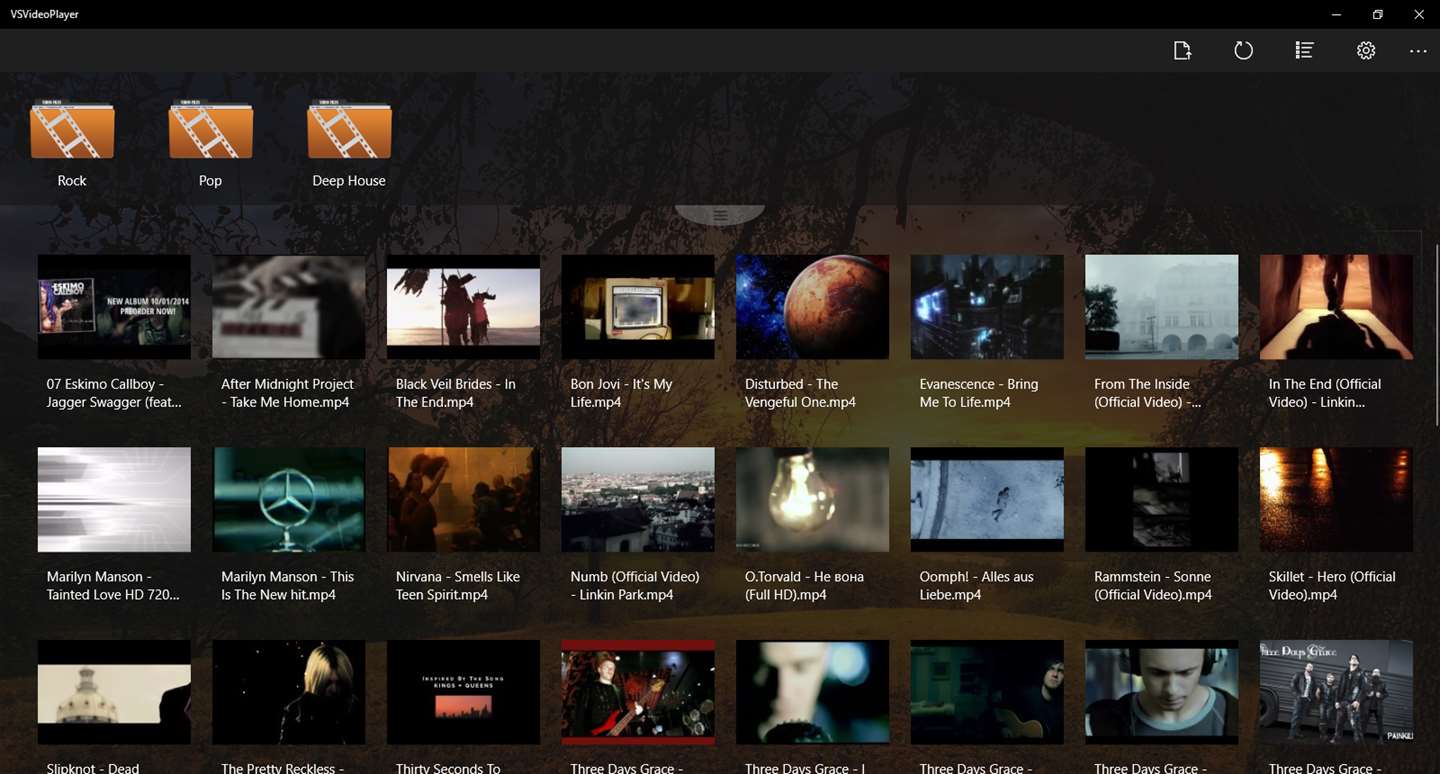Play Three Days Grace guitarist red-border thumbnail
The image size is (1440, 774).
638,692
